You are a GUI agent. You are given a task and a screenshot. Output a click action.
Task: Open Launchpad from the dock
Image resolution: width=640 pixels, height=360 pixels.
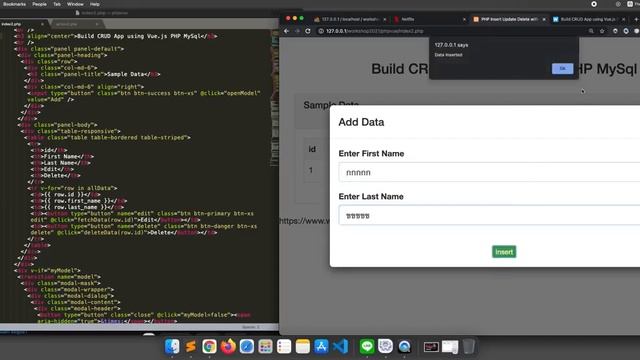click(x=265, y=347)
